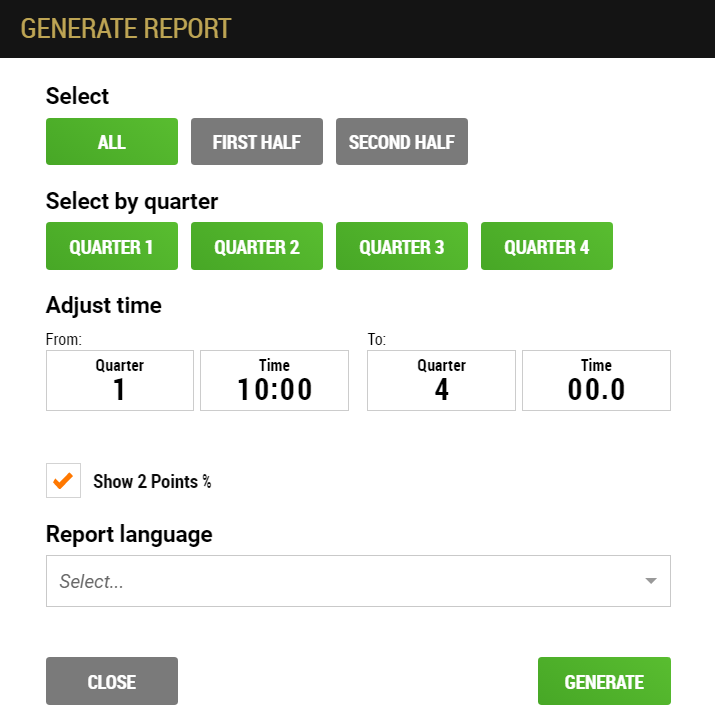This screenshot has width=715, height=727.
Task: Click the Show 2 Points % label
Action: [152, 481]
